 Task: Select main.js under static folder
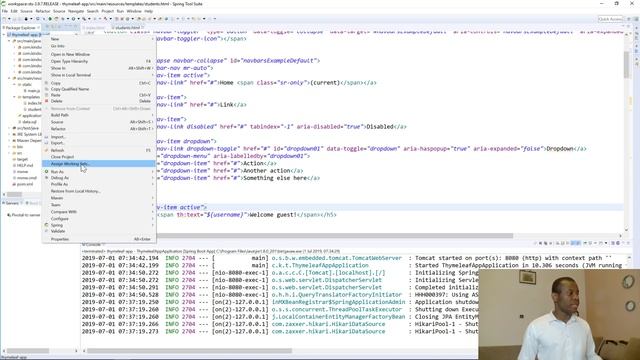click(33, 91)
